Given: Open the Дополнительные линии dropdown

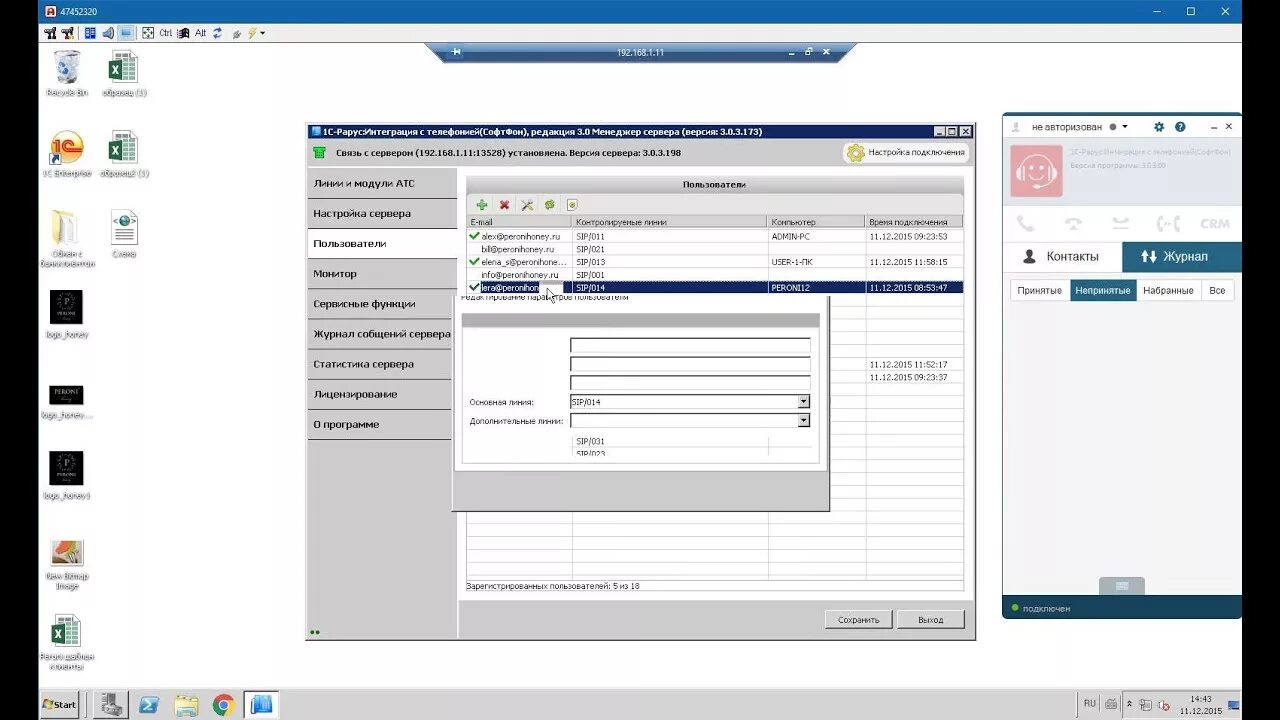Looking at the screenshot, I should [803, 421].
